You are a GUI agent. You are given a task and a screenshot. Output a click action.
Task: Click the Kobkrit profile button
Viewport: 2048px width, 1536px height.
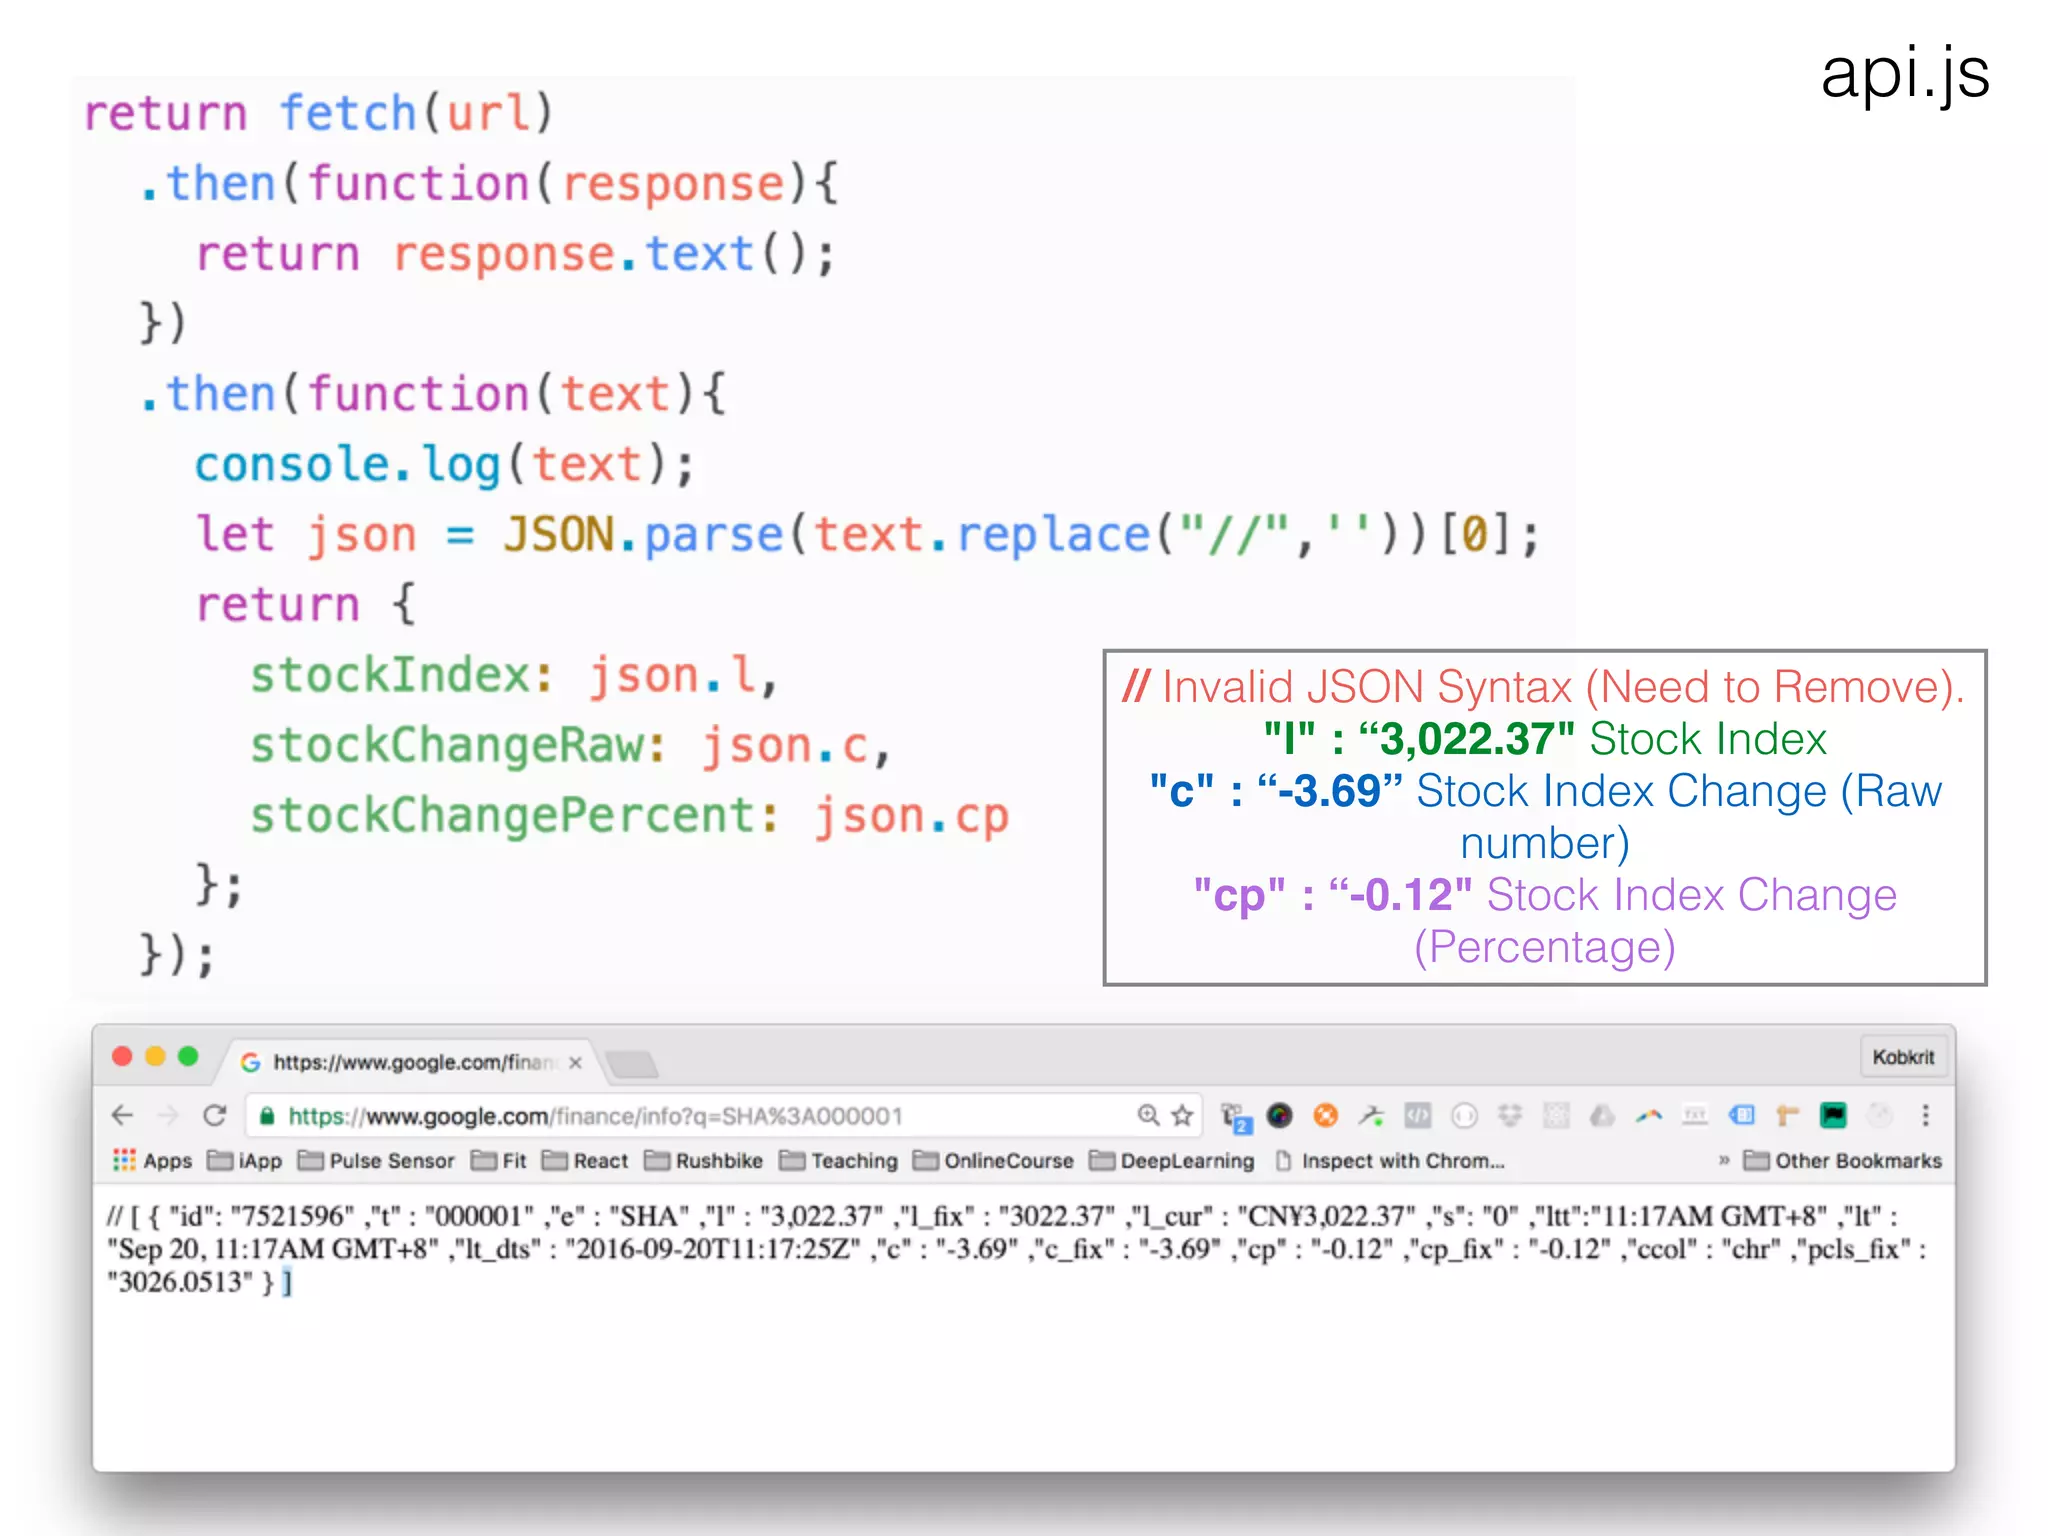(1903, 1057)
